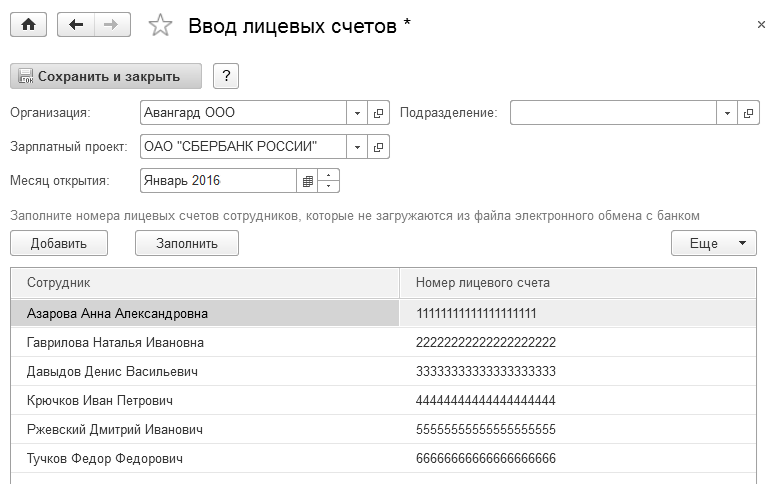The width and height of the screenshot is (767, 484).
Task: Go back with the left arrow
Action: [x=76, y=26]
